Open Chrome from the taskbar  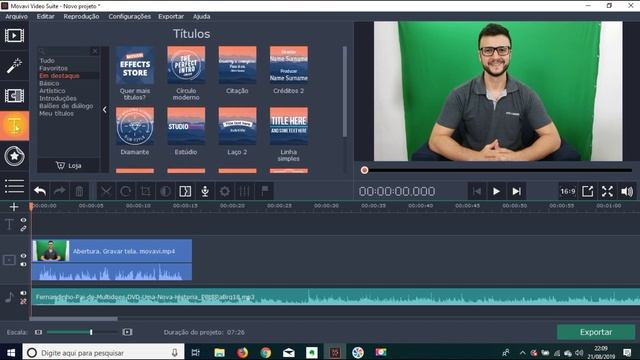coord(266,352)
